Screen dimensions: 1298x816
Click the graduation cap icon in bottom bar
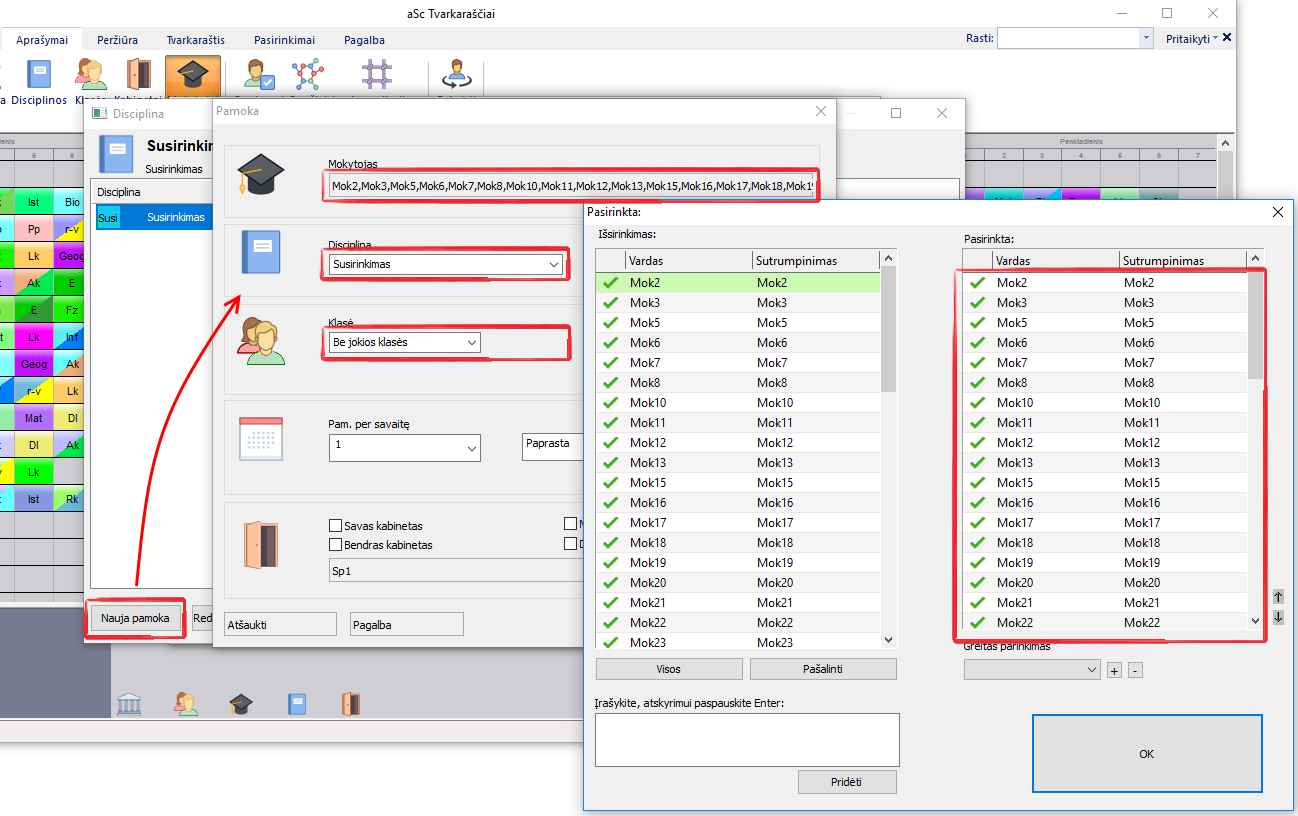coord(241,704)
